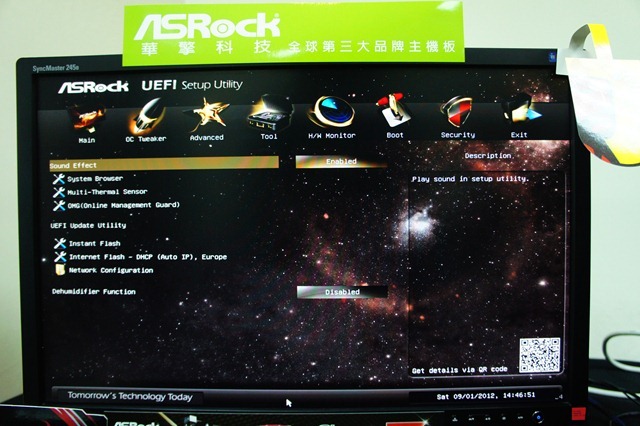Select the Dehumidifier Function label
The image size is (640, 426).
(93, 291)
